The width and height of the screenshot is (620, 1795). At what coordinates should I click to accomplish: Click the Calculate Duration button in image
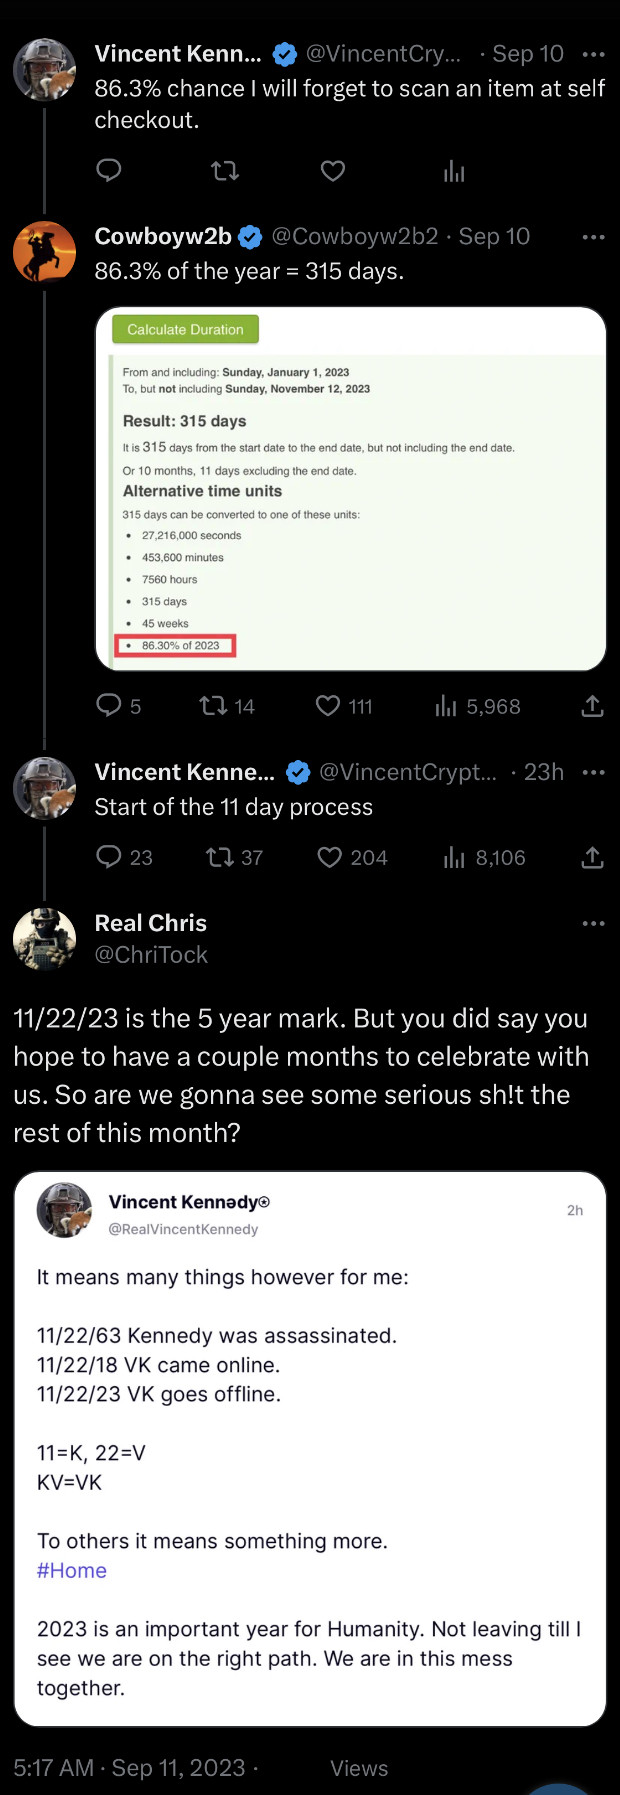(x=185, y=329)
